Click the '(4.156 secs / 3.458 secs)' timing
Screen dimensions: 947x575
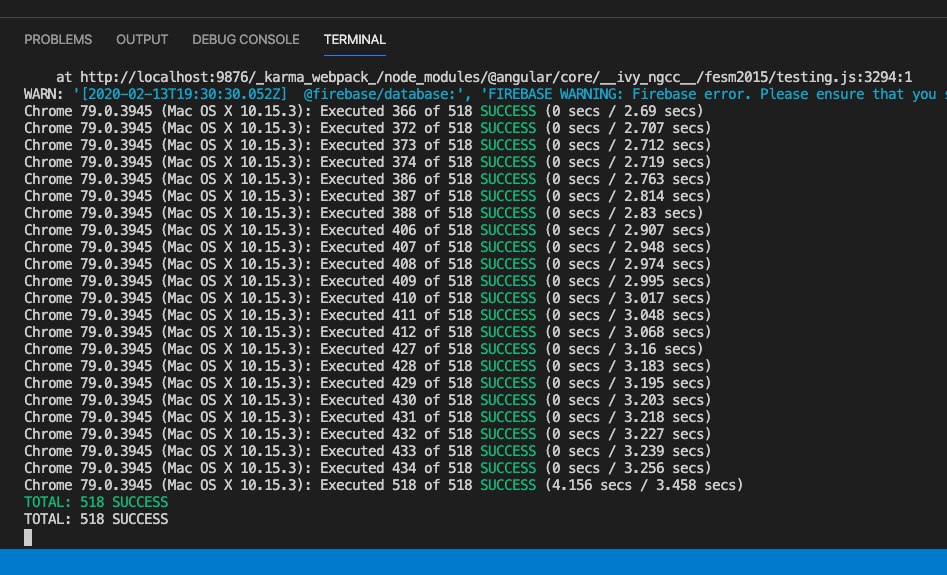[644, 485]
